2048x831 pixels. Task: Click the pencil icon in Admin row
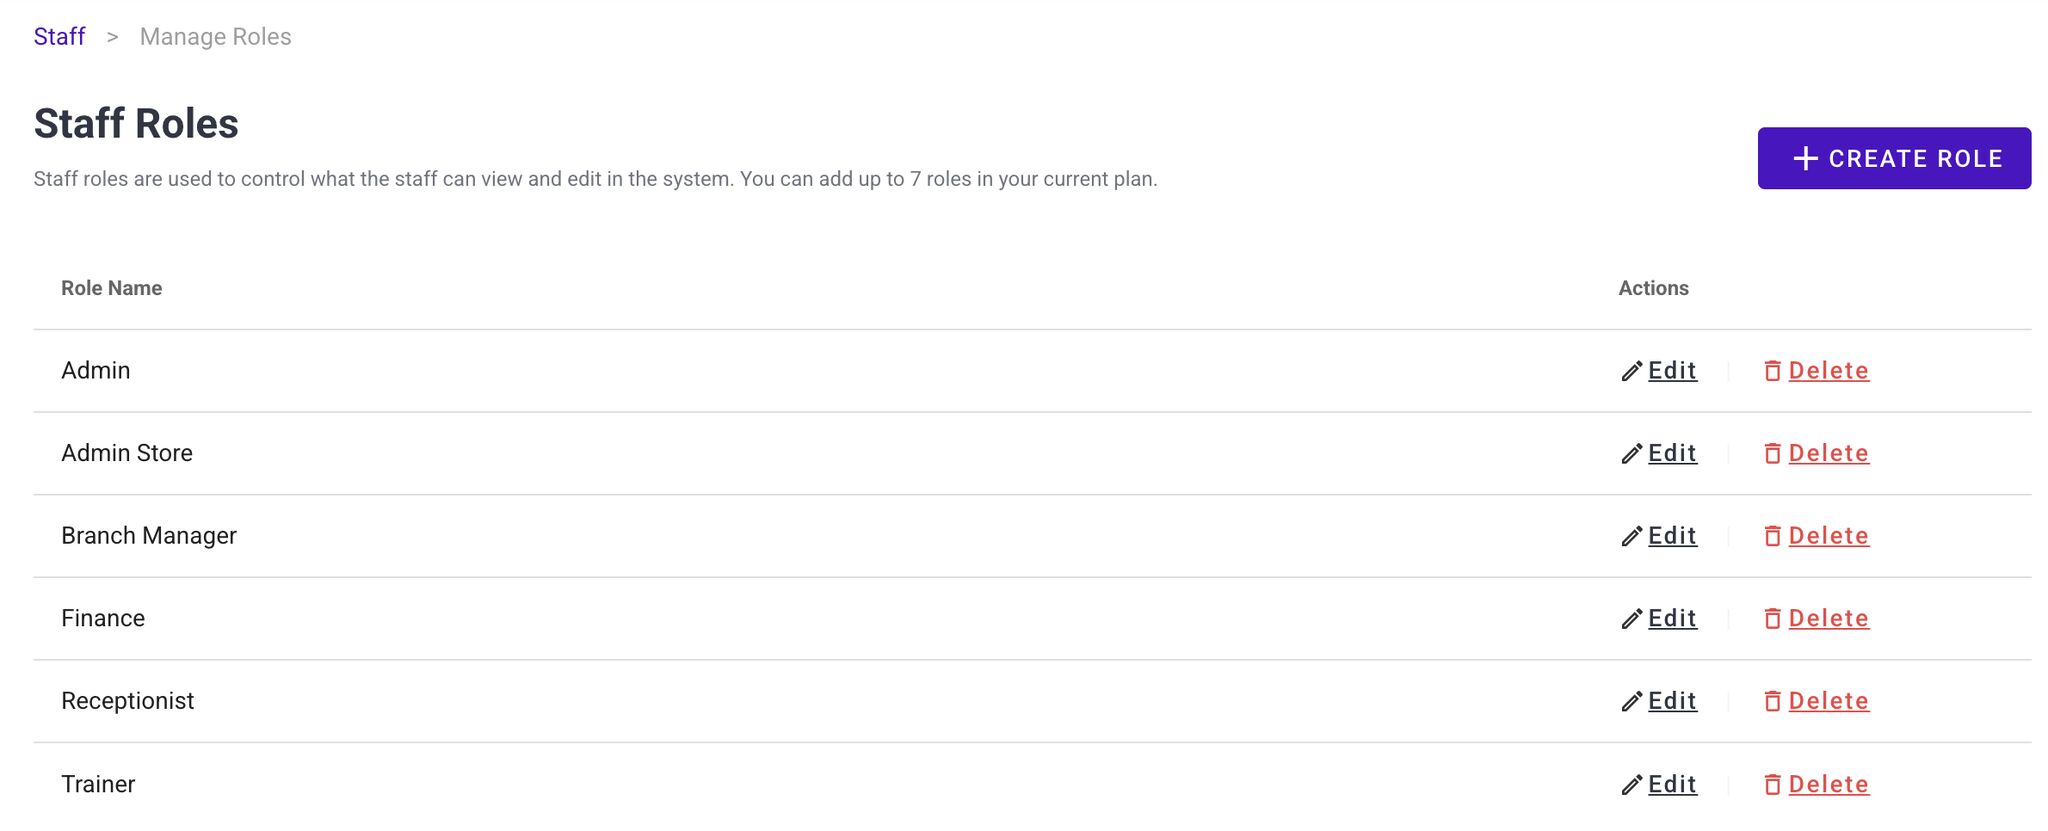[x=1631, y=372]
